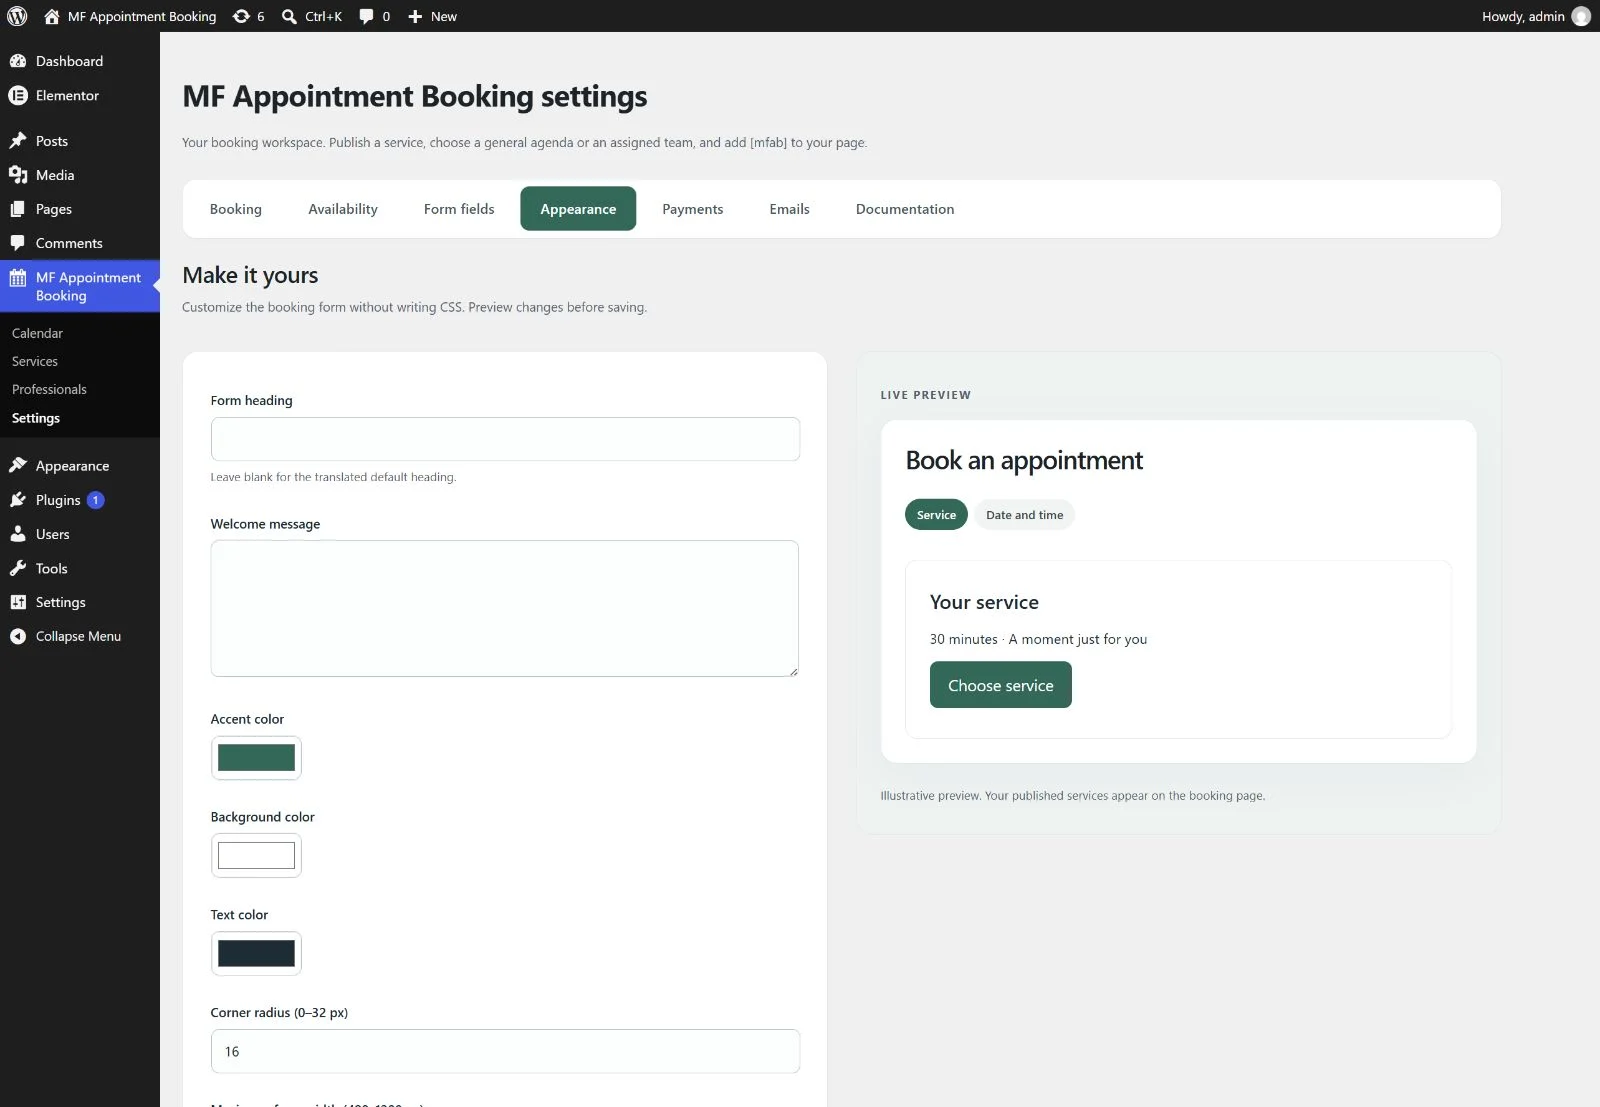Click the Tools label in sidebar
Screen dimensions: 1600x1107
(x=52, y=568)
